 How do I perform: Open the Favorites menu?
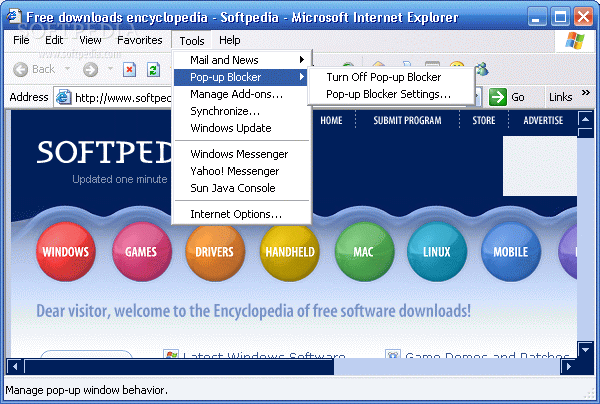(140, 40)
